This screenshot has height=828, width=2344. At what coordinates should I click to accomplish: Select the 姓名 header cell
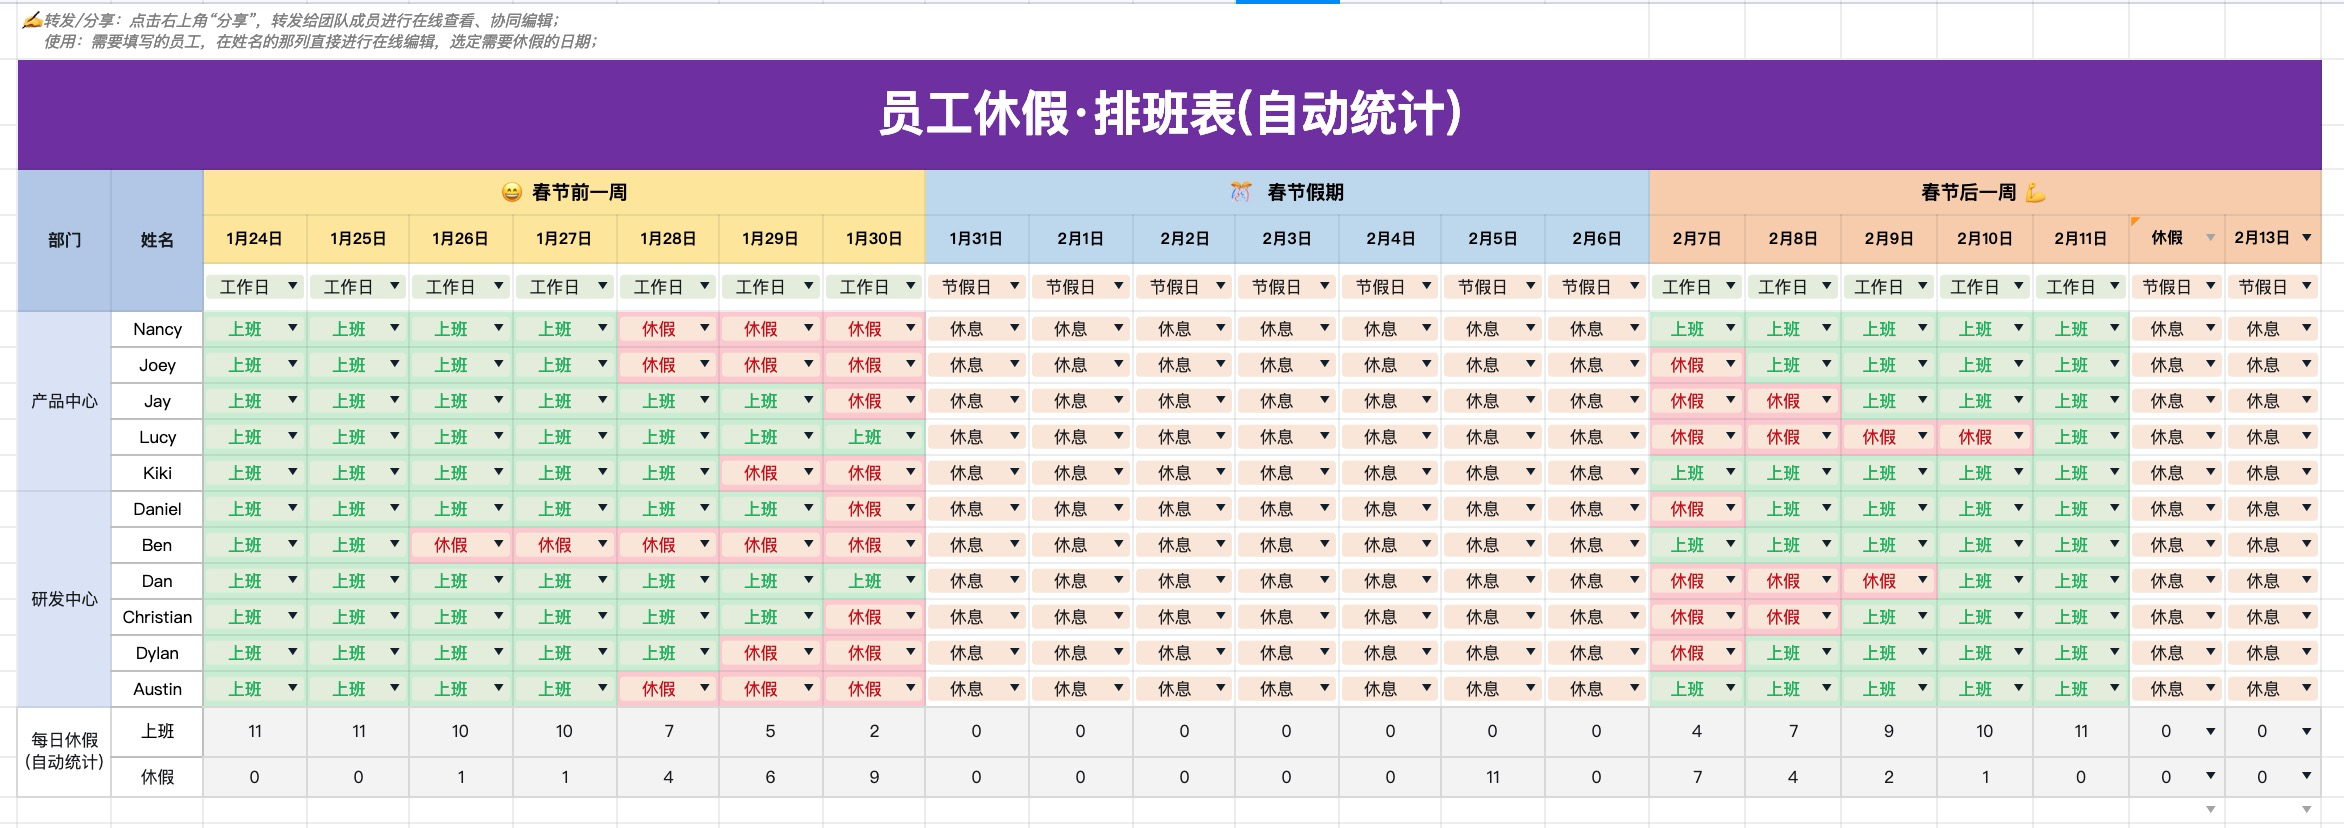tap(157, 240)
